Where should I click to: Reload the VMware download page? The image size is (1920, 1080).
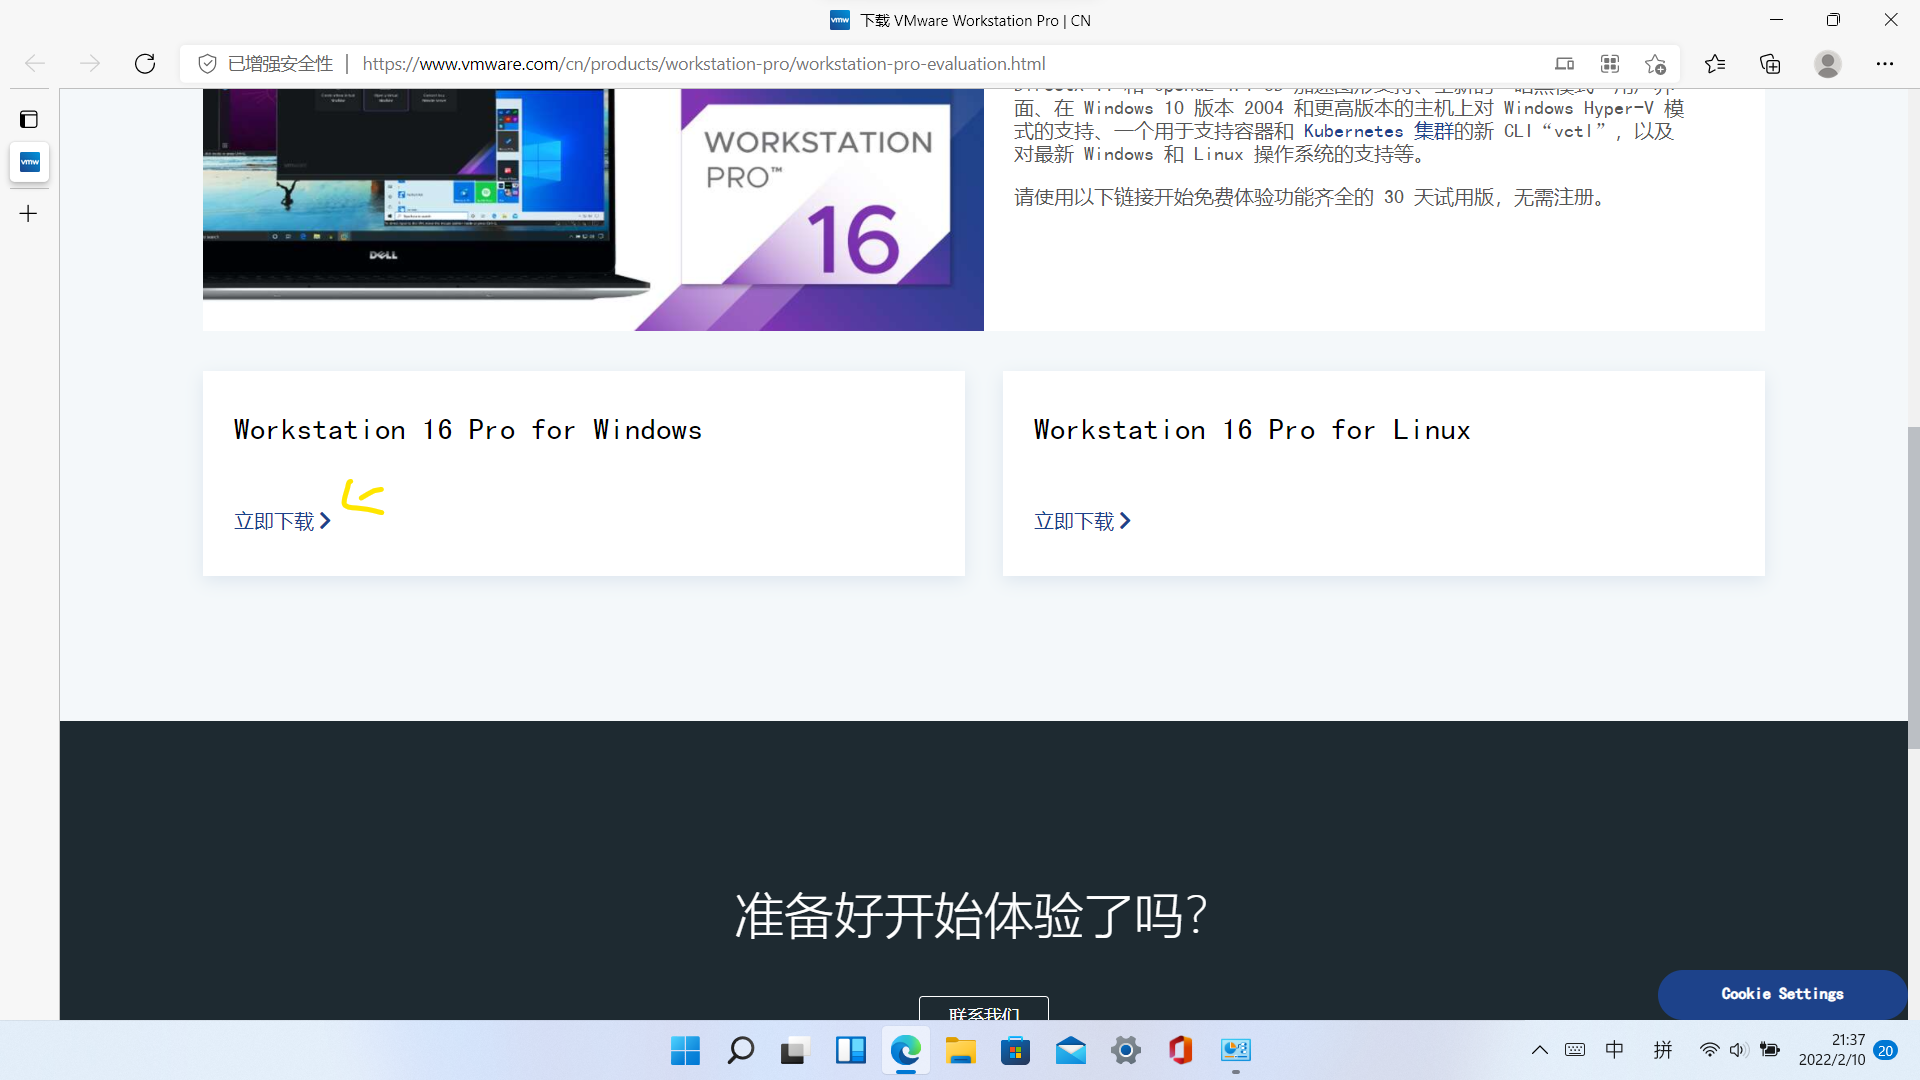(x=145, y=64)
